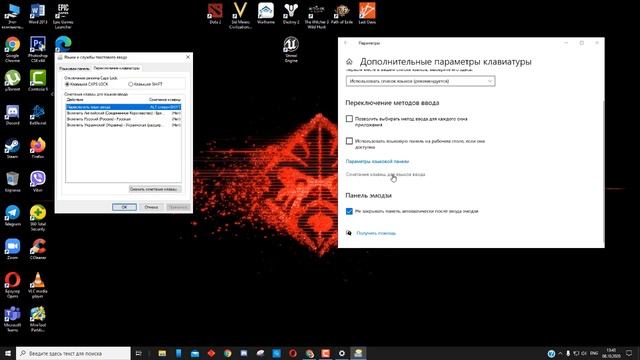
Task: Open Параметры языковой панели link
Action: pyautogui.click(x=377, y=162)
